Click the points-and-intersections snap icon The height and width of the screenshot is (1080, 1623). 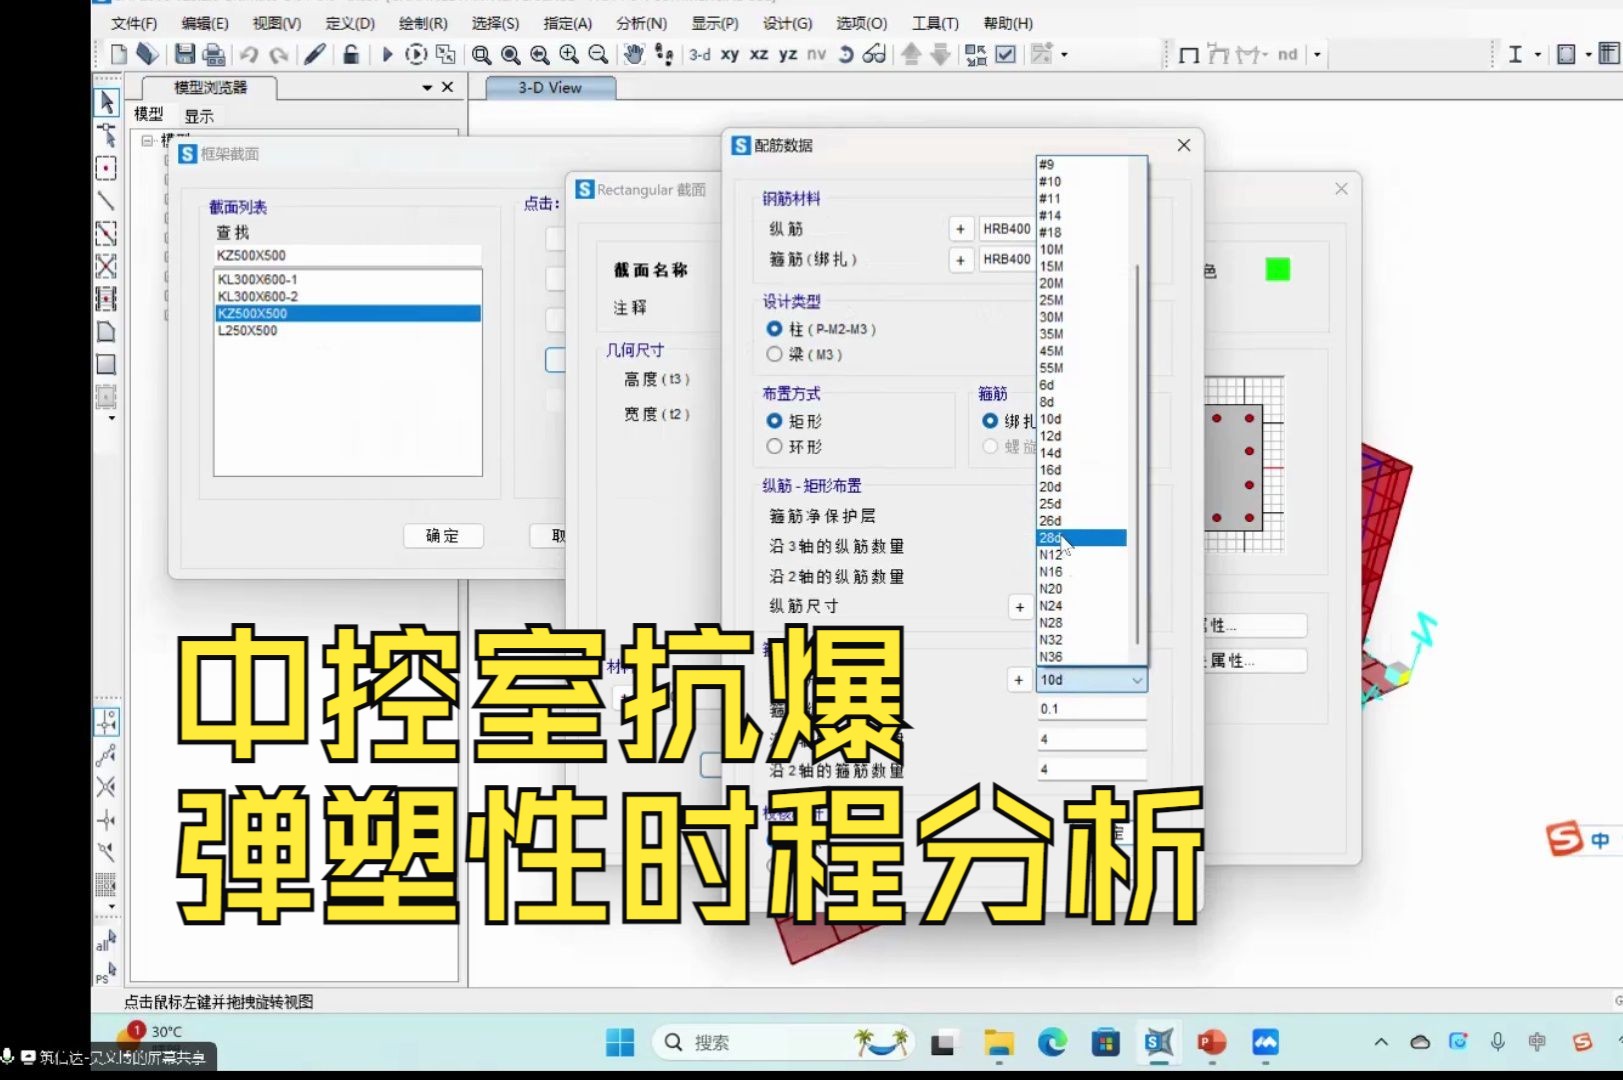pos(106,721)
